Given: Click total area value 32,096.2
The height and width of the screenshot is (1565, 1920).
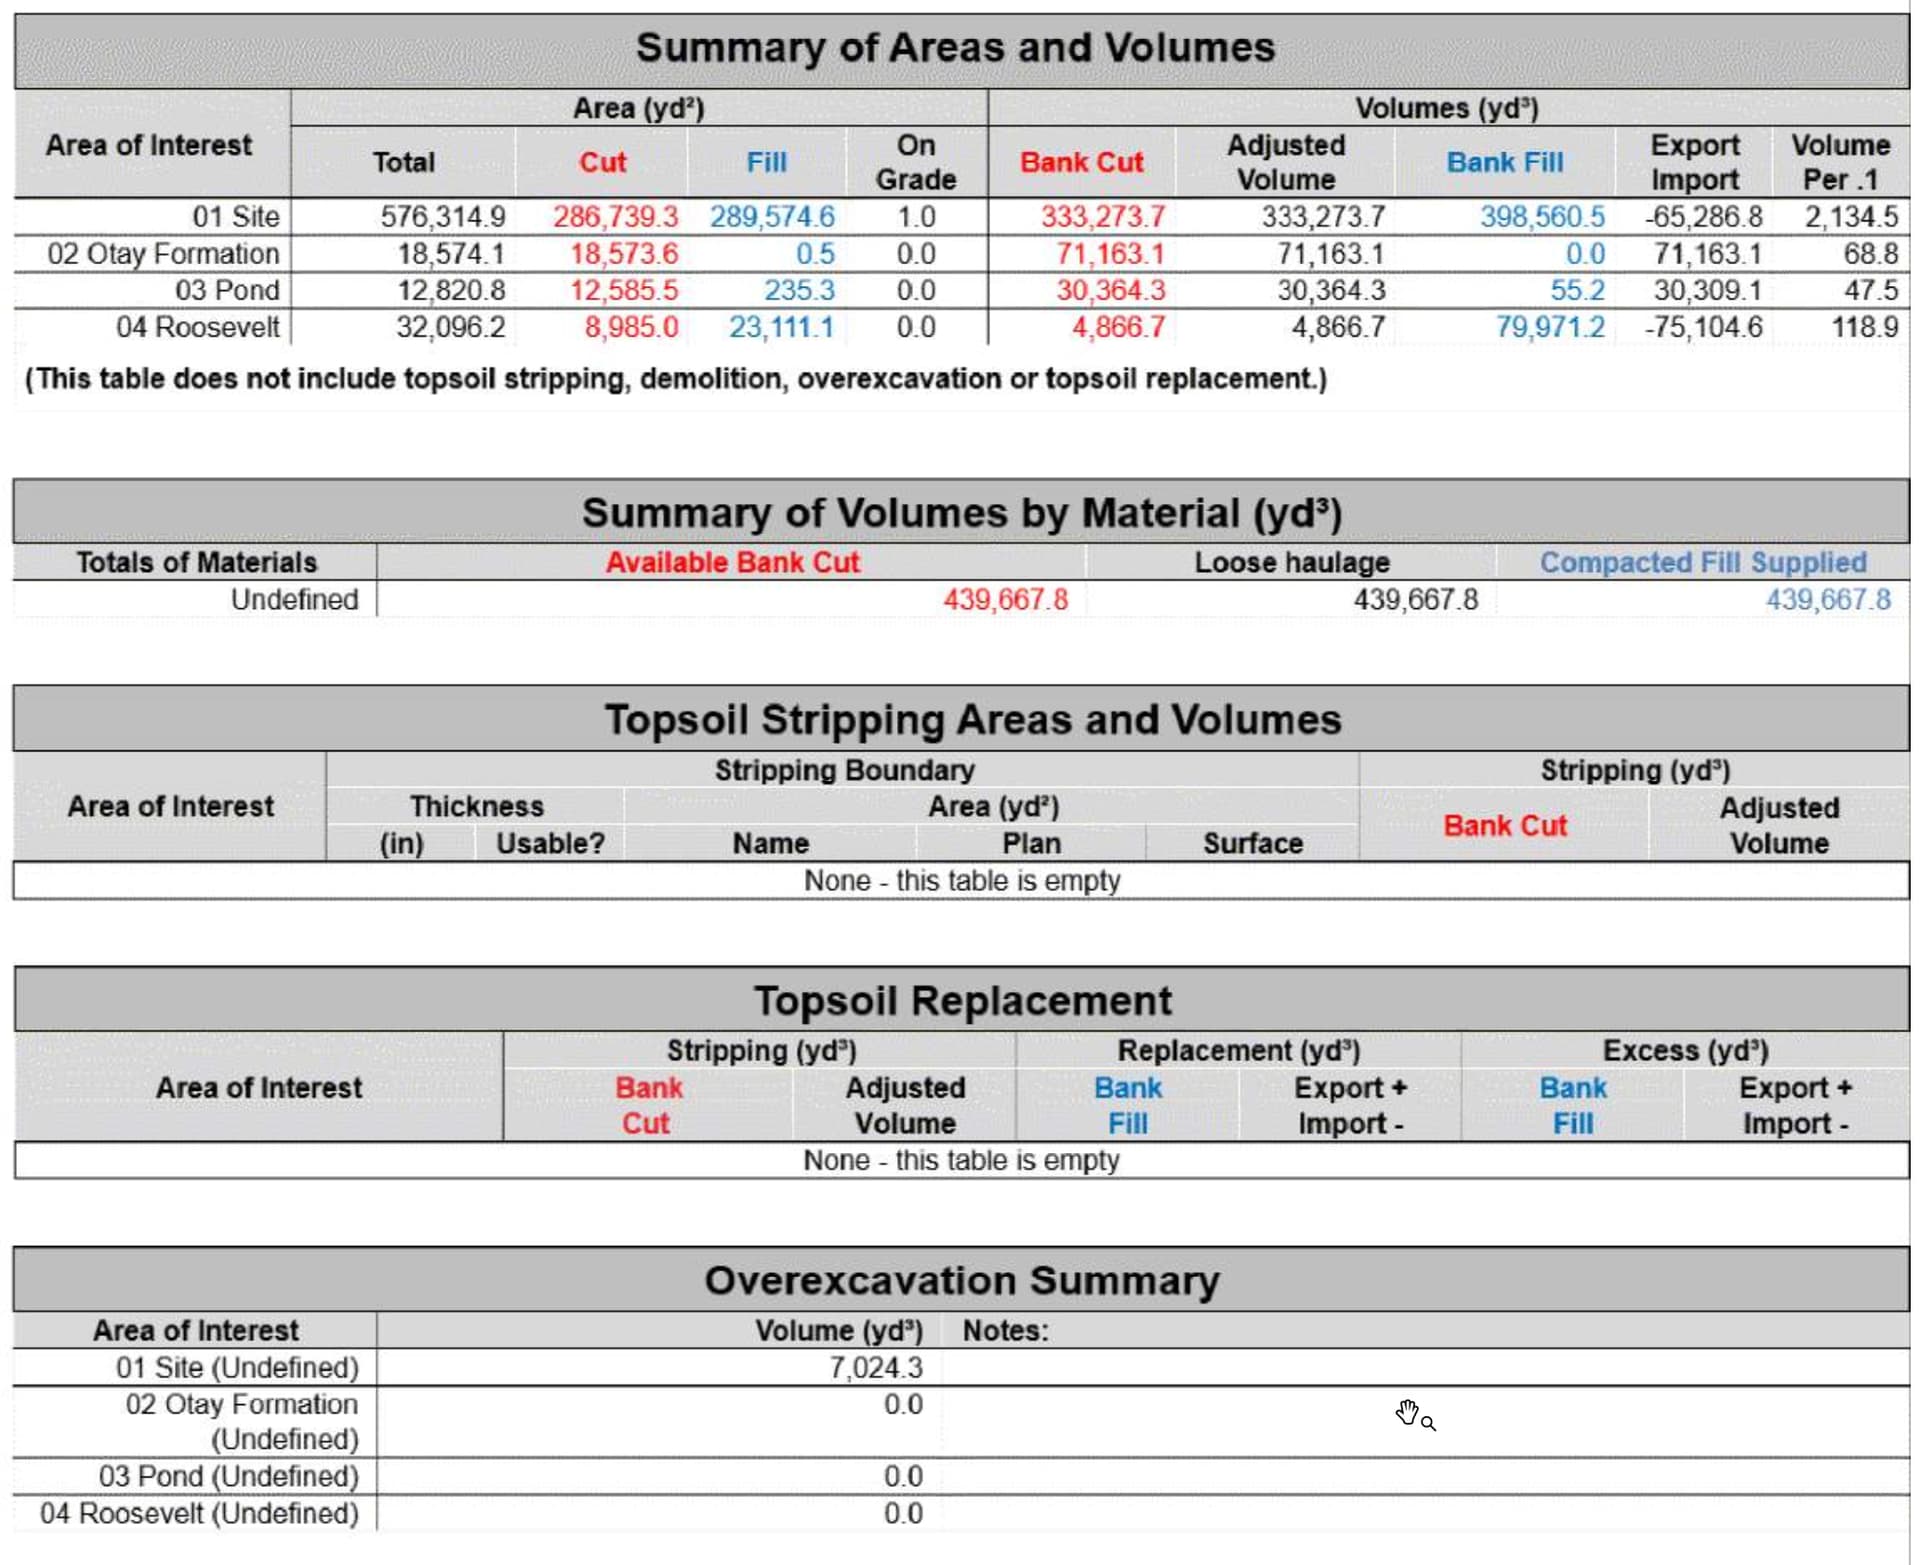Looking at the screenshot, I should (451, 327).
